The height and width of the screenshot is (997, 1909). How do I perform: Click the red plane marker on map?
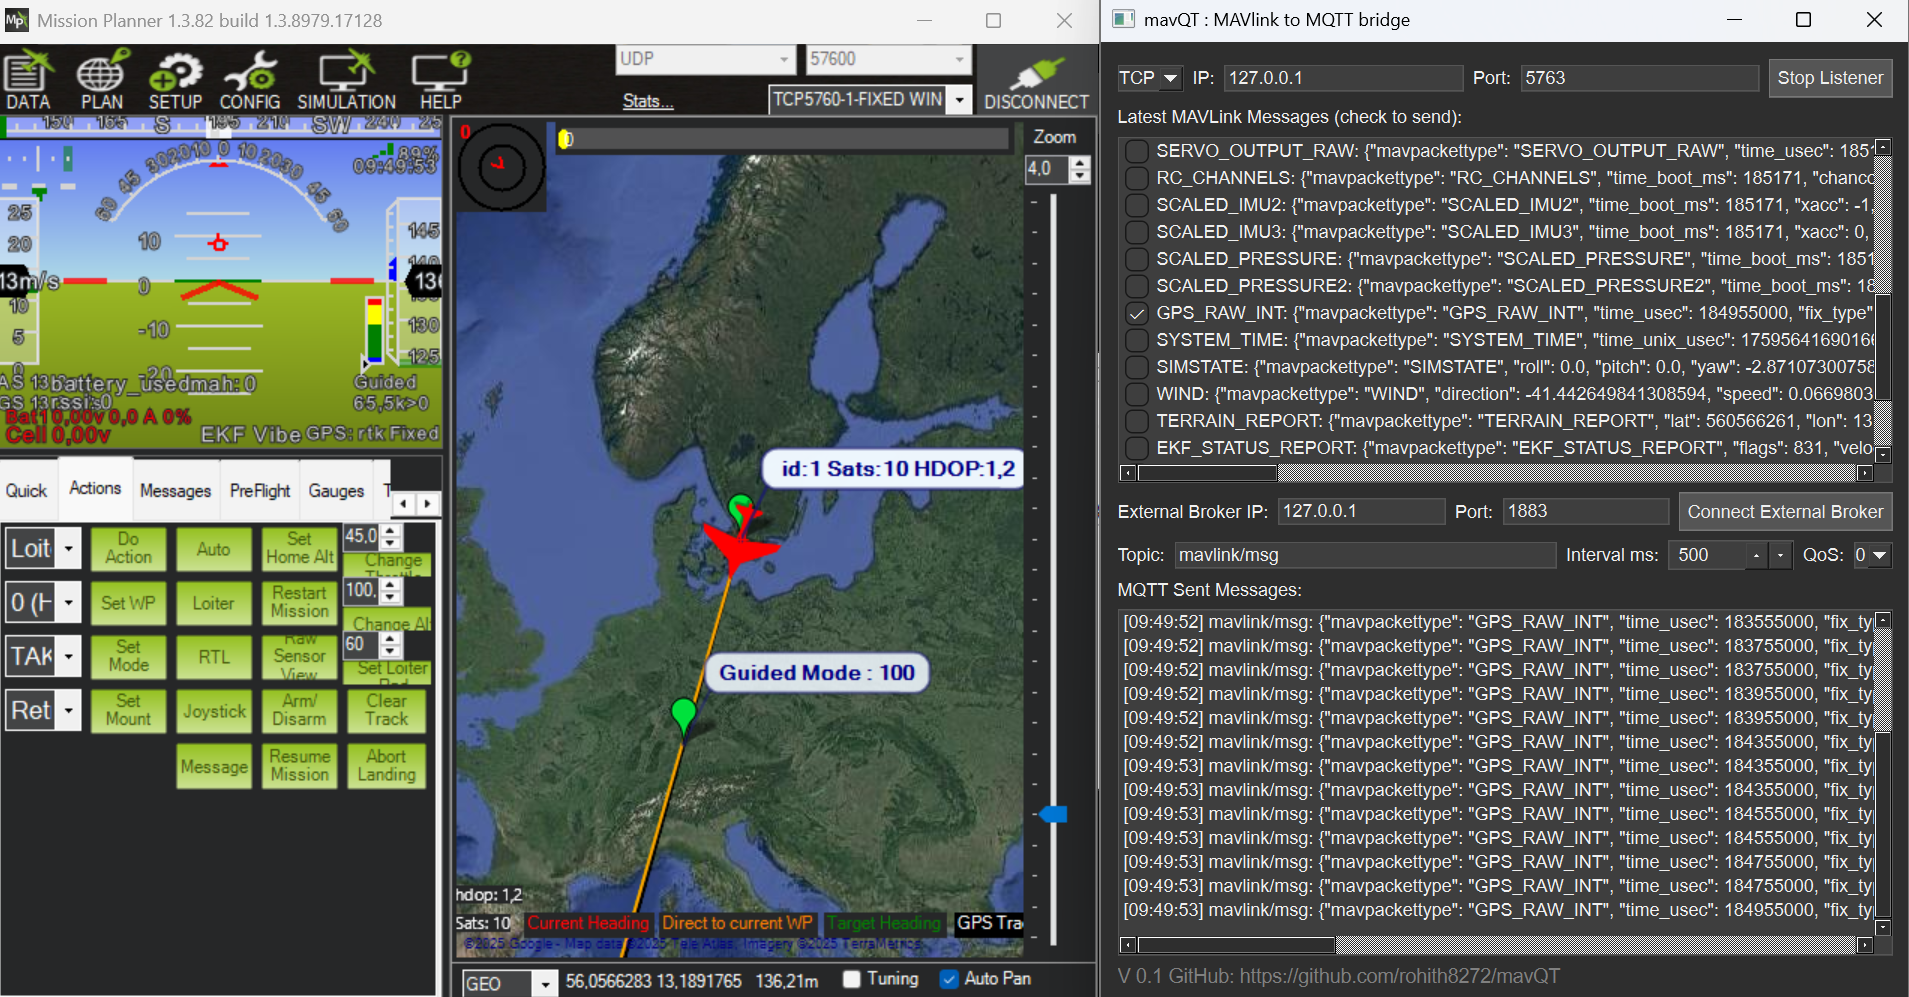pyautogui.click(x=738, y=546)
